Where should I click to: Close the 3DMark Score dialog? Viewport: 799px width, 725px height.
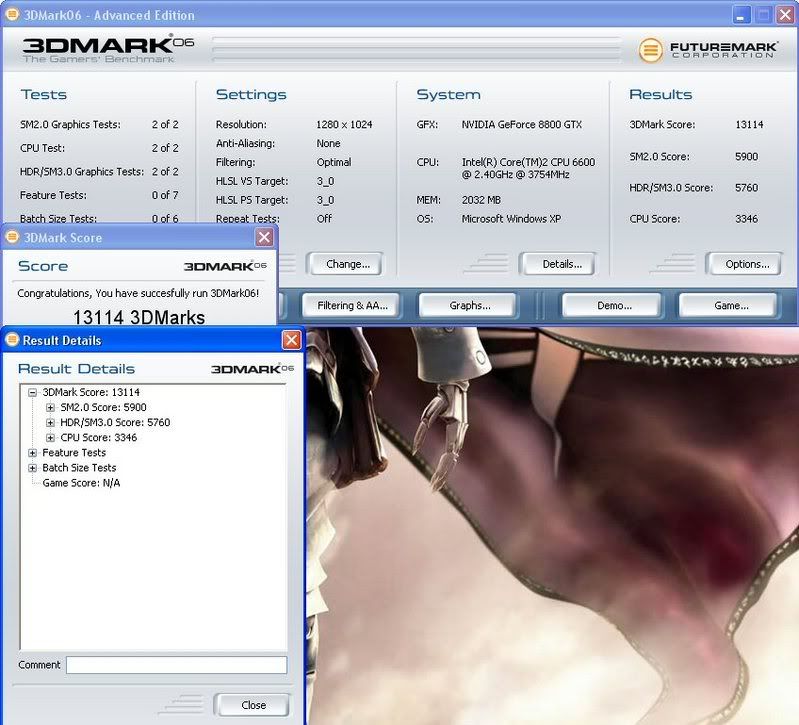(x=264, y=238)
